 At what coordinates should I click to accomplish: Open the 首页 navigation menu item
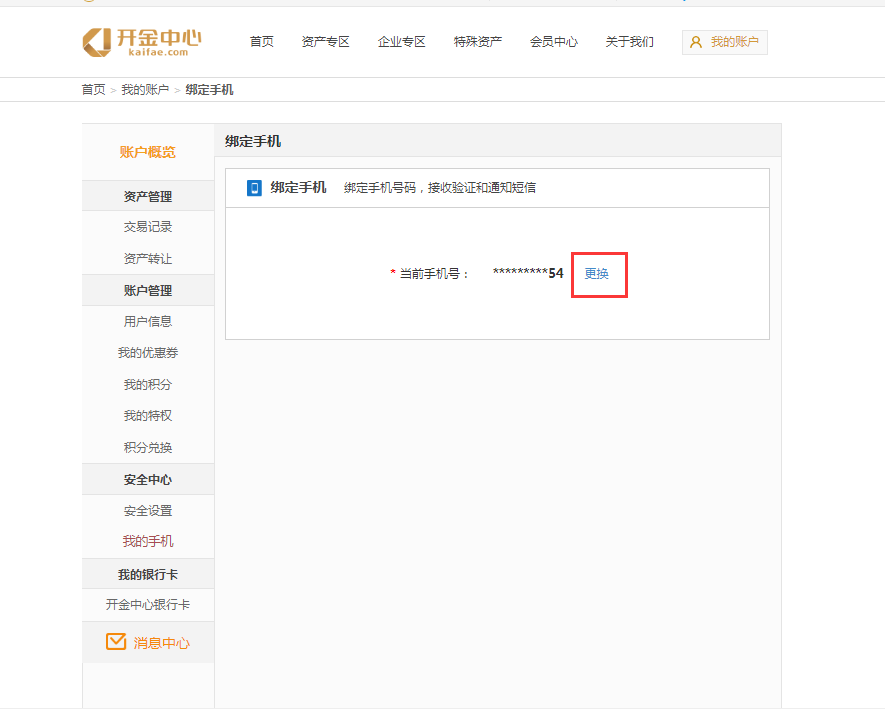coord(262,42)
